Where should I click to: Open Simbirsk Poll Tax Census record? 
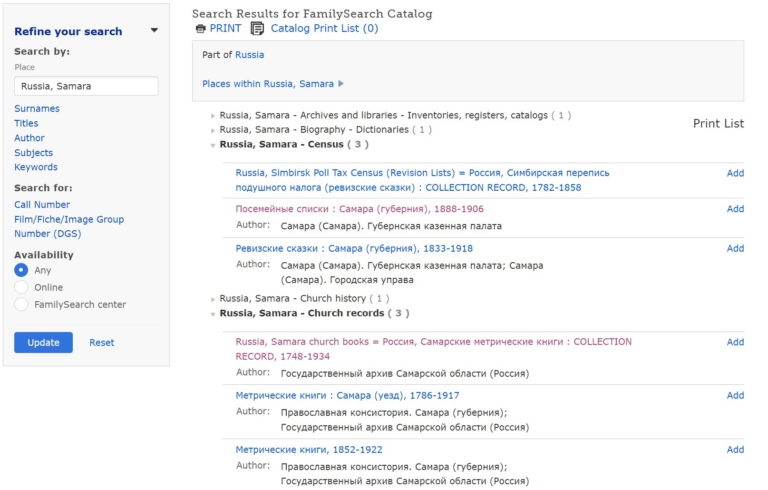point(422,180)
